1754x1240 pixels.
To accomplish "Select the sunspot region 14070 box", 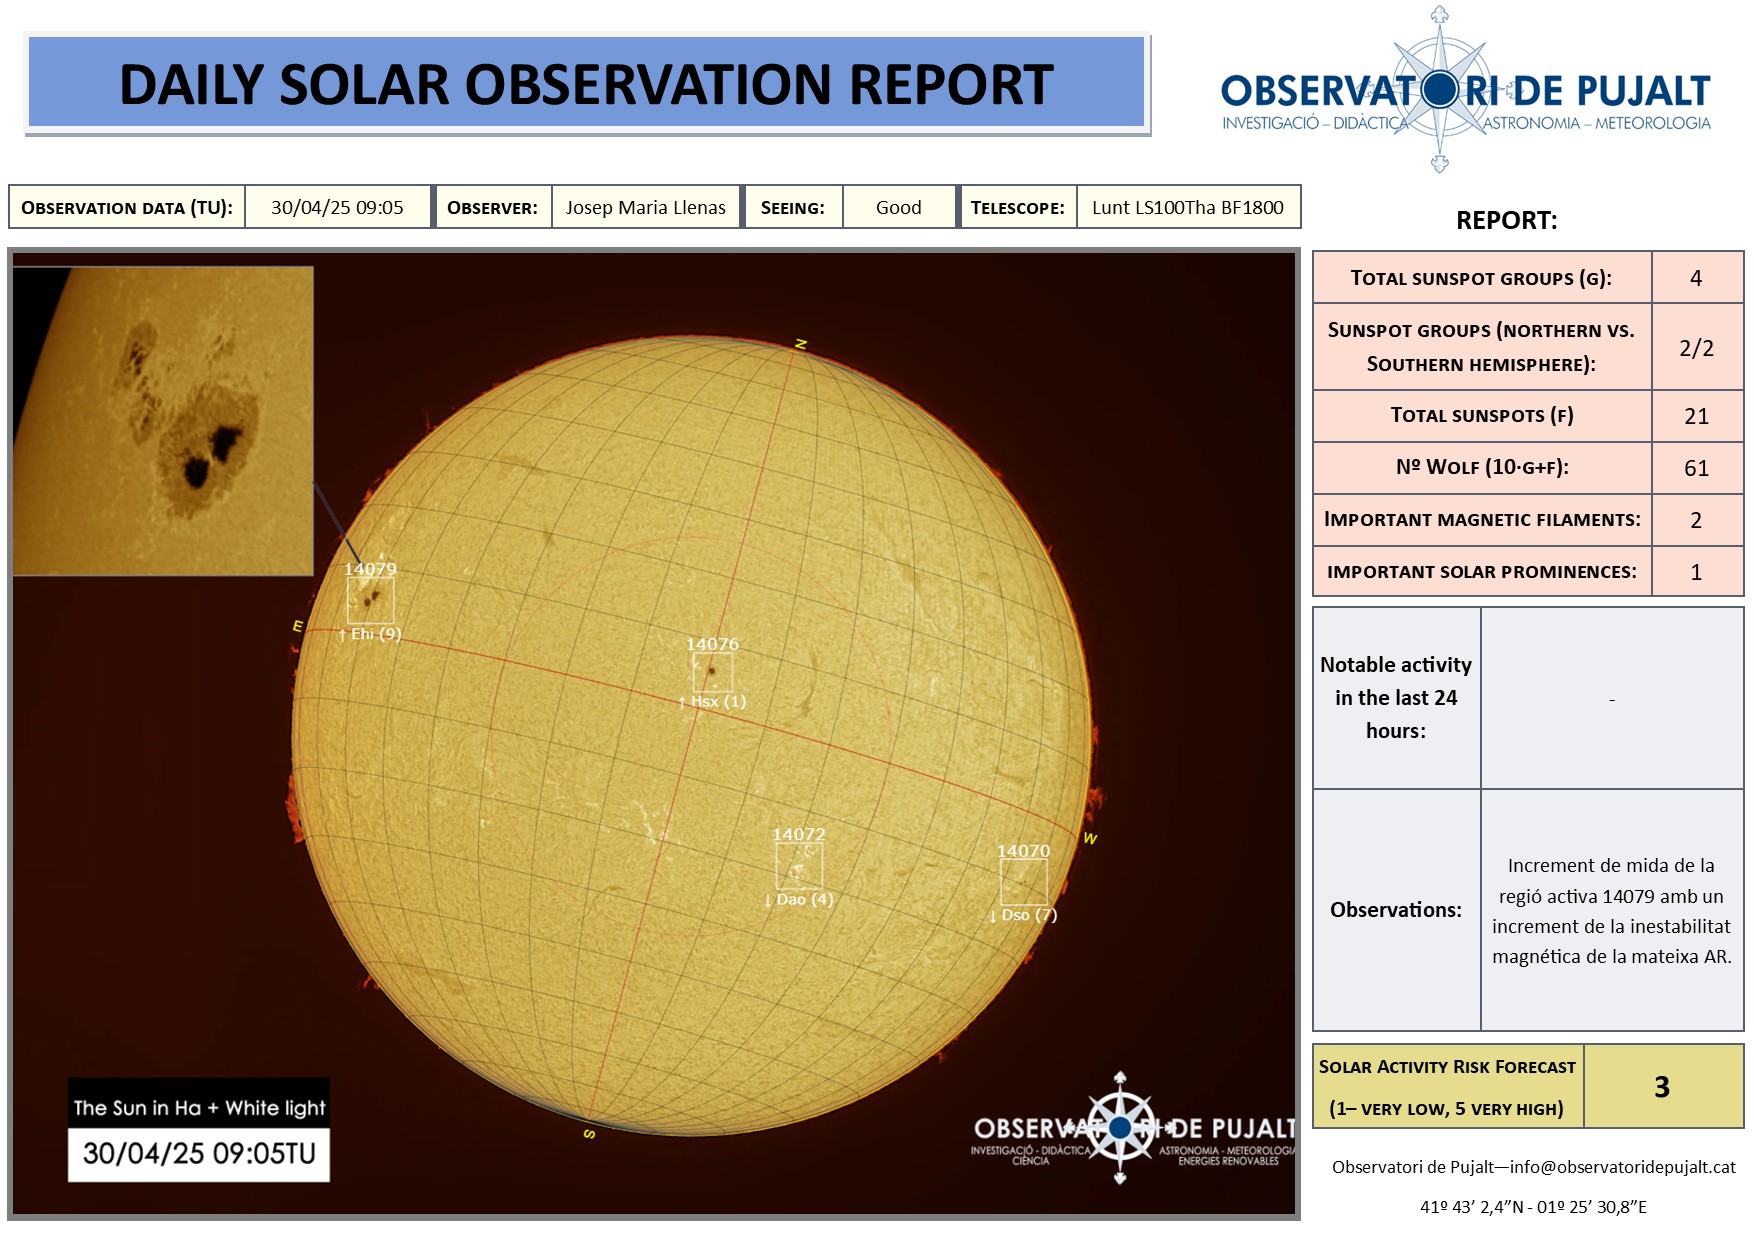I will pos(1023,882).
